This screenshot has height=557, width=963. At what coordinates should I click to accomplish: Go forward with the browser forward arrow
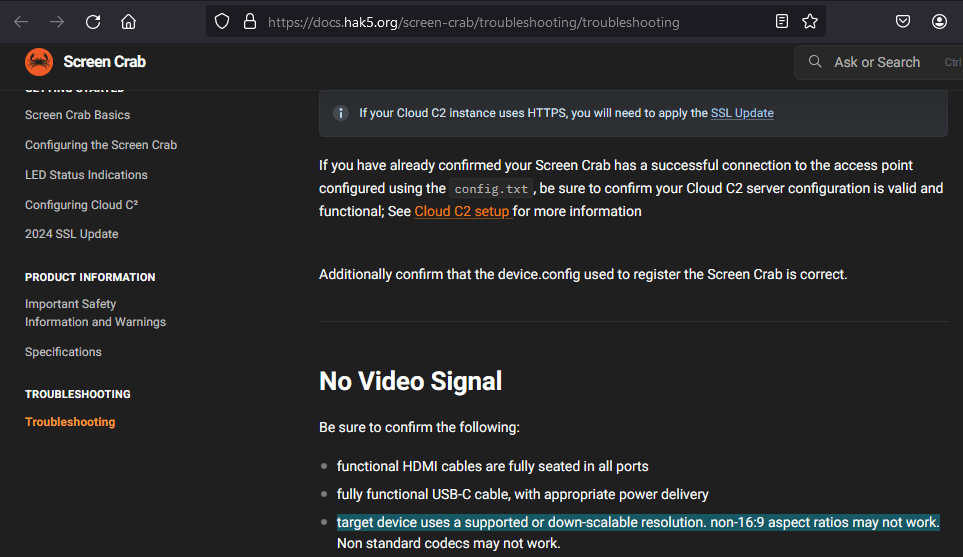coord(57,22)
